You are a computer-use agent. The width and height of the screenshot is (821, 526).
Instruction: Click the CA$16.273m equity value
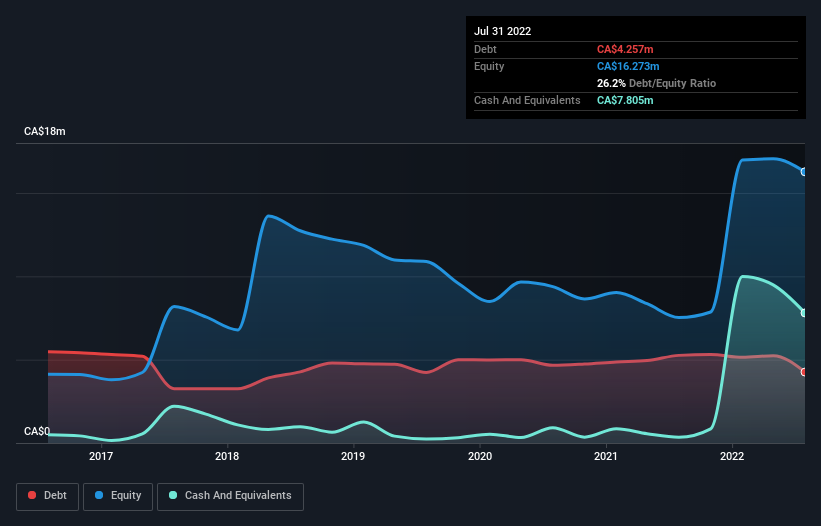point(628,66)
